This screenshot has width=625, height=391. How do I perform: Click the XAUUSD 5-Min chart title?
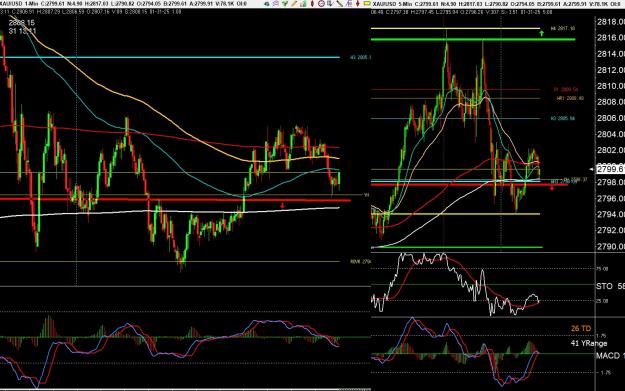click(392, 4)
